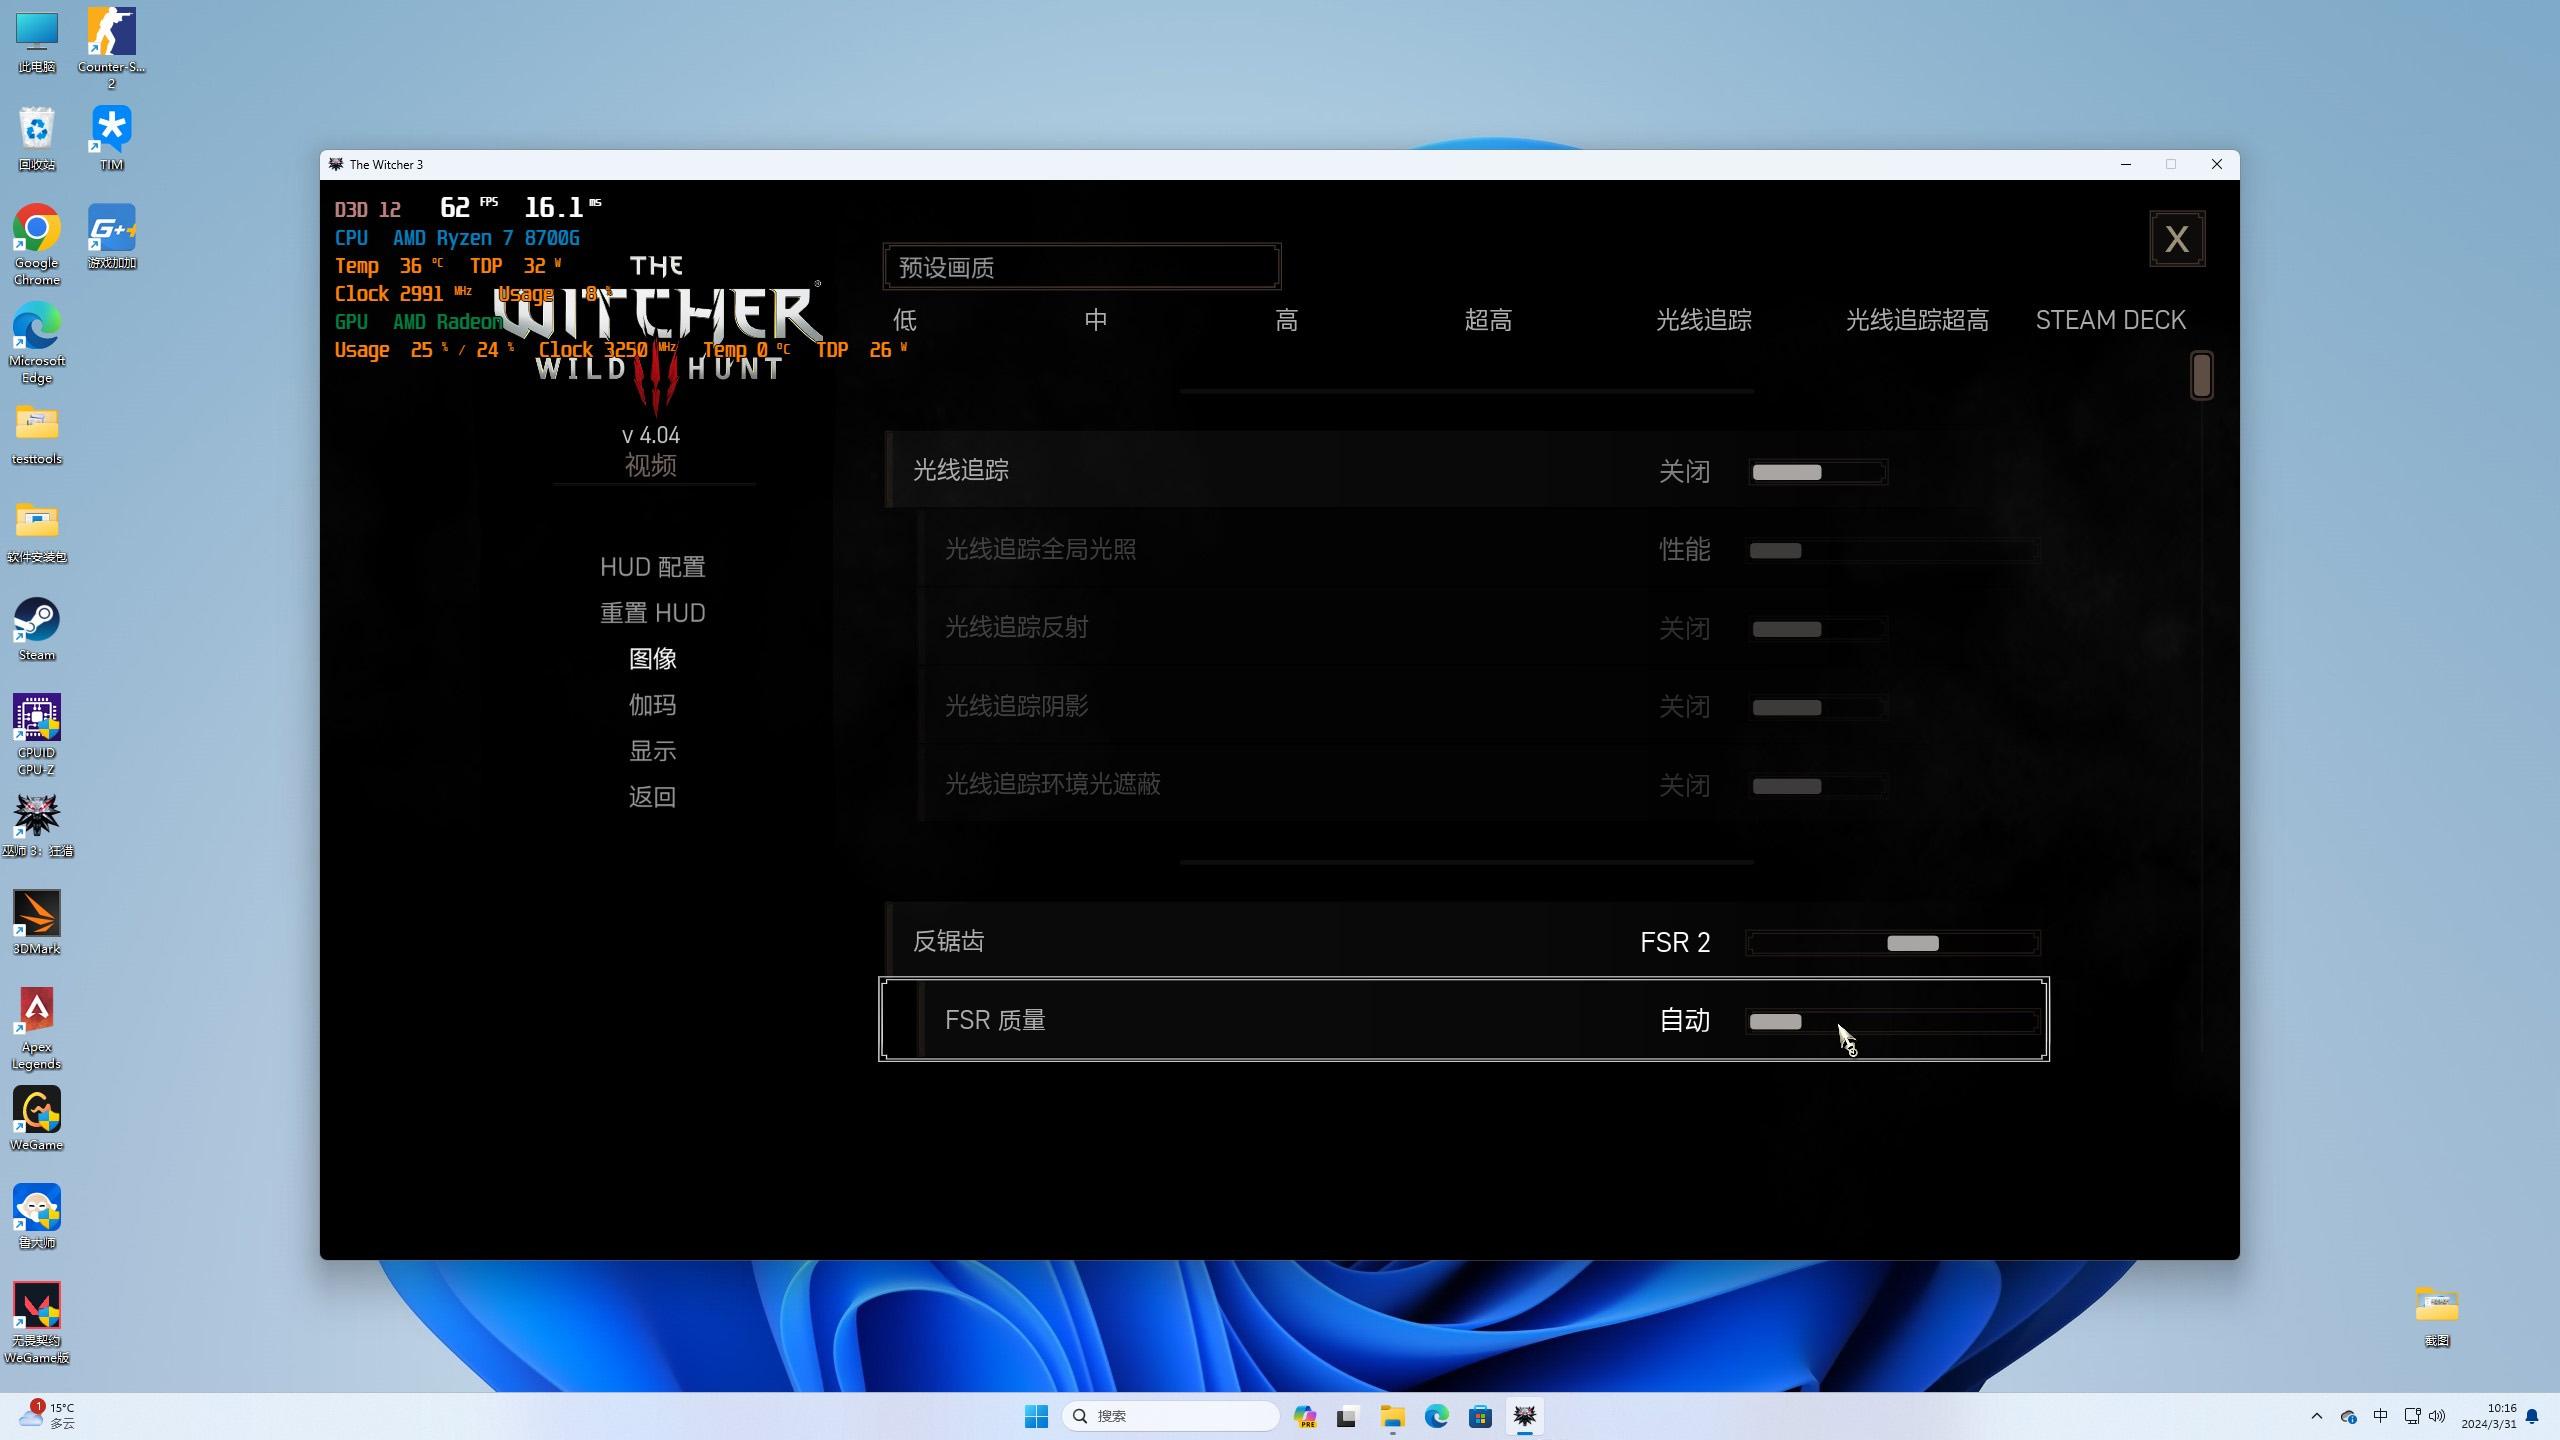The height and width of the screenshot is (1440, 2560).
Task: Open the Recycle Bin (回收站) desktop icon
Action: (x=37, y=138)
